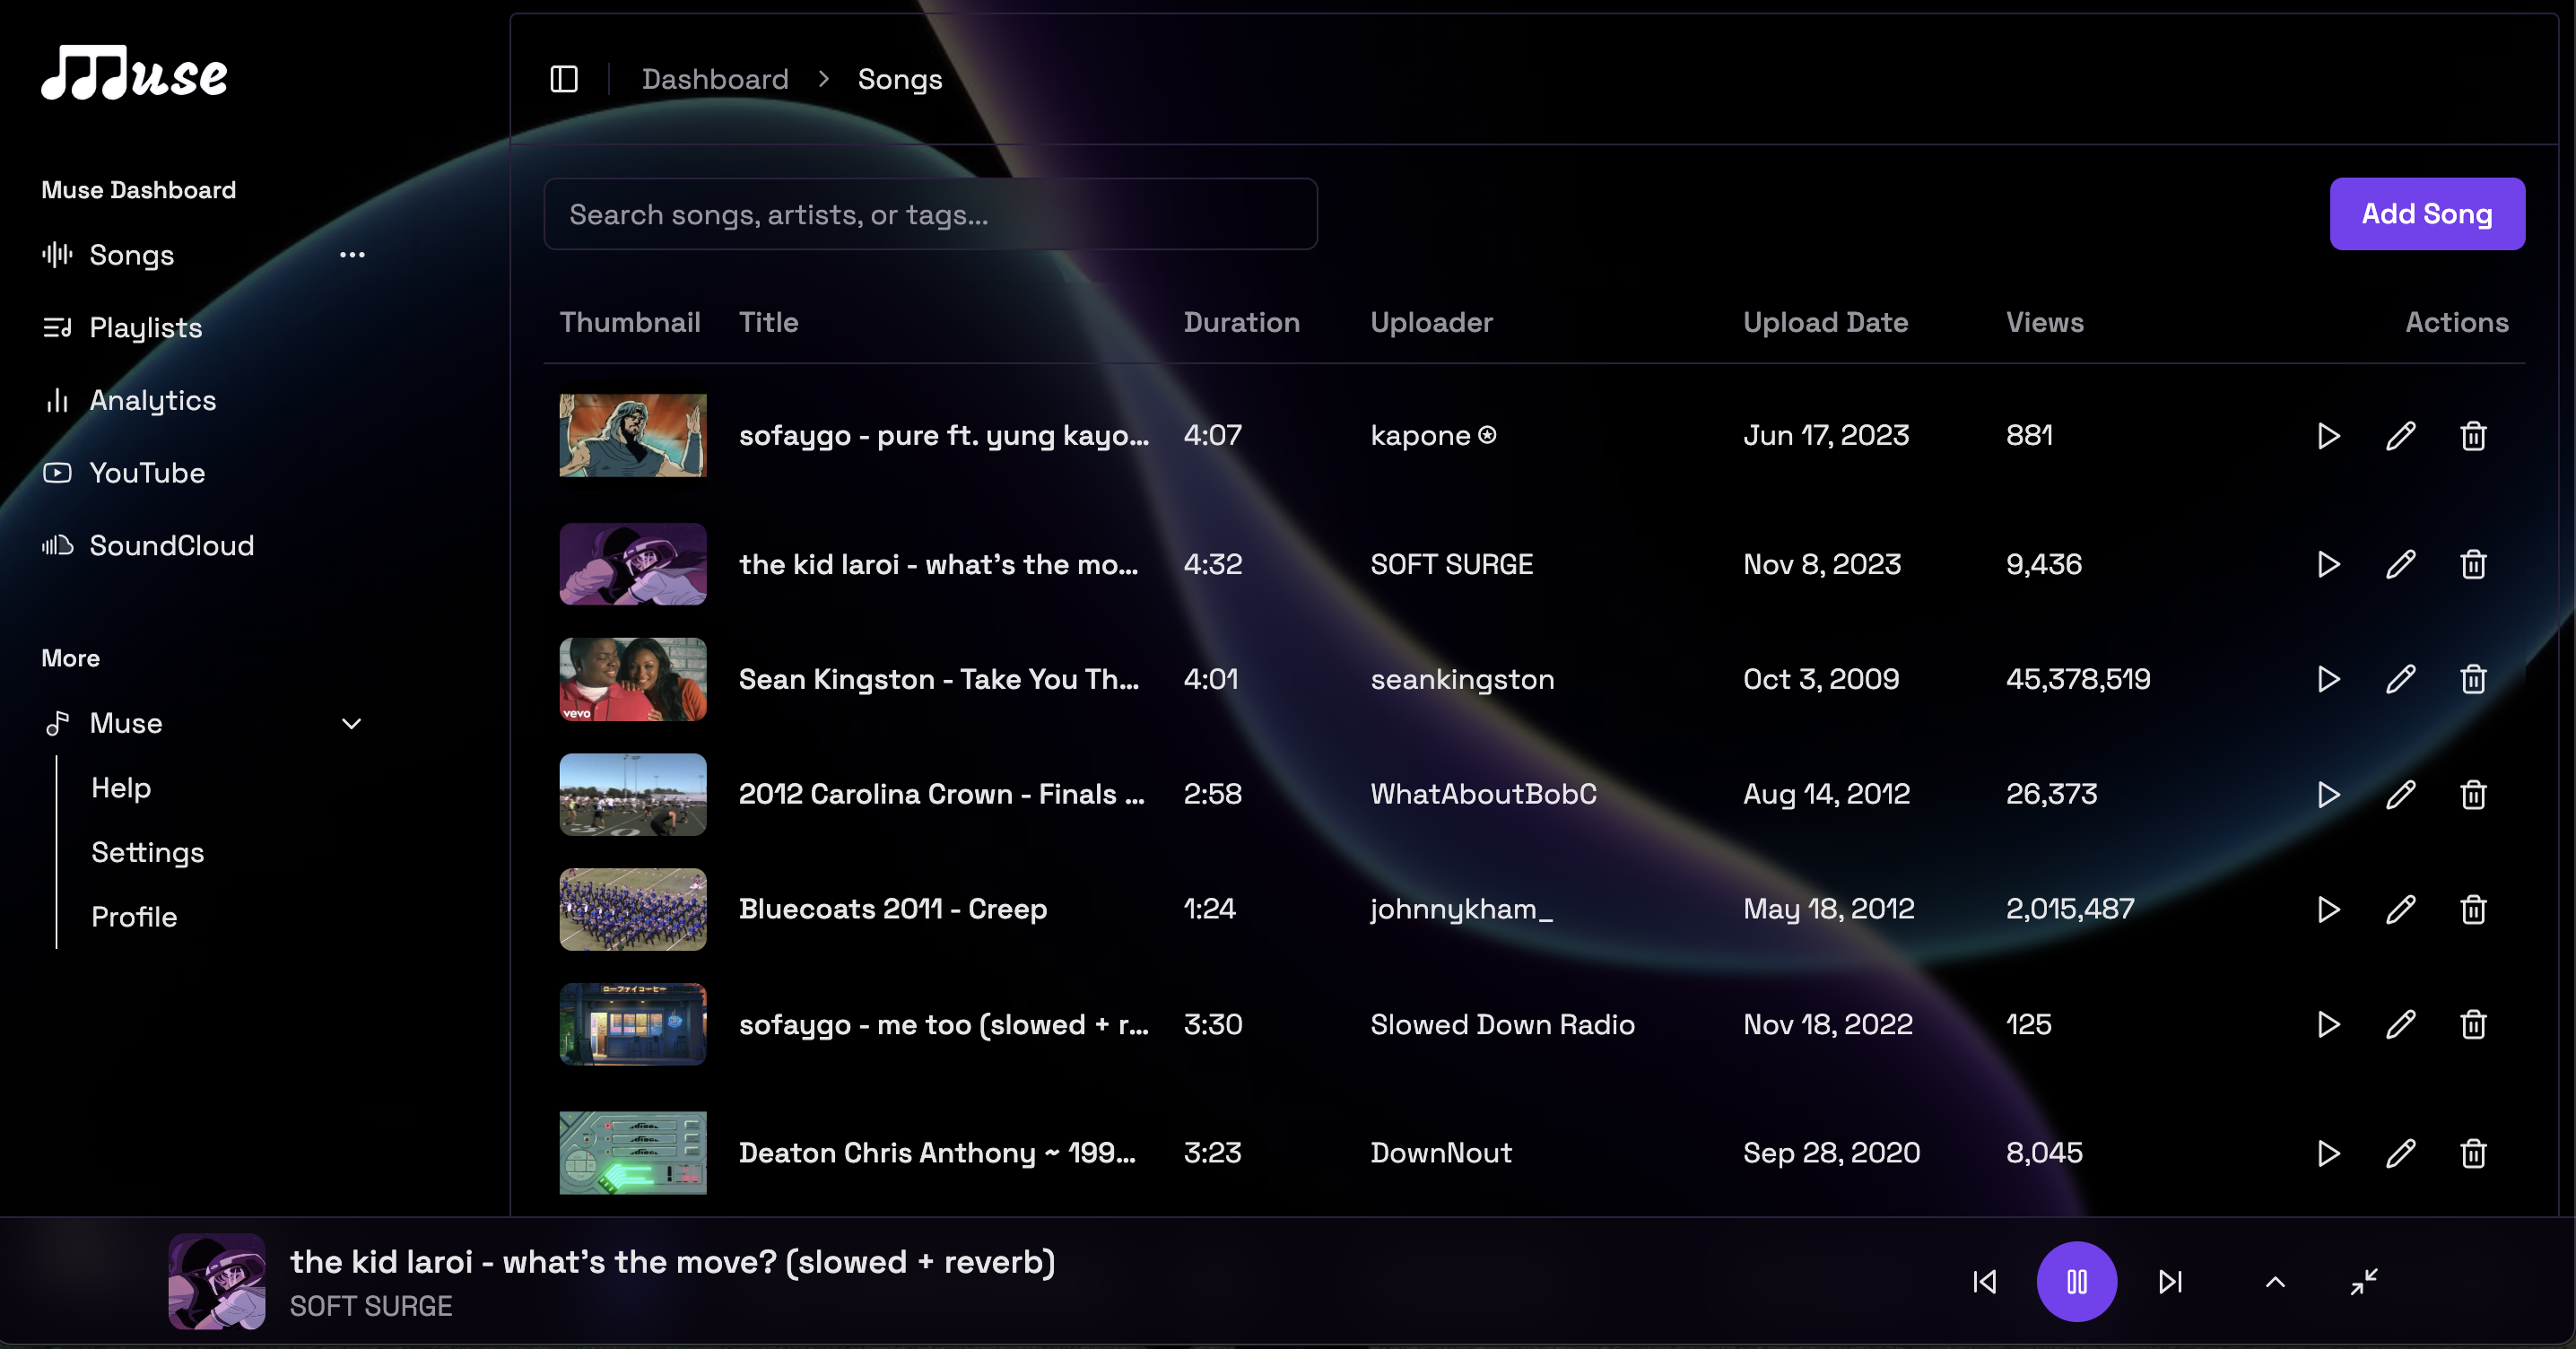
Task: Delete sofaygo - me too song
Action: click(2473, 1024)
